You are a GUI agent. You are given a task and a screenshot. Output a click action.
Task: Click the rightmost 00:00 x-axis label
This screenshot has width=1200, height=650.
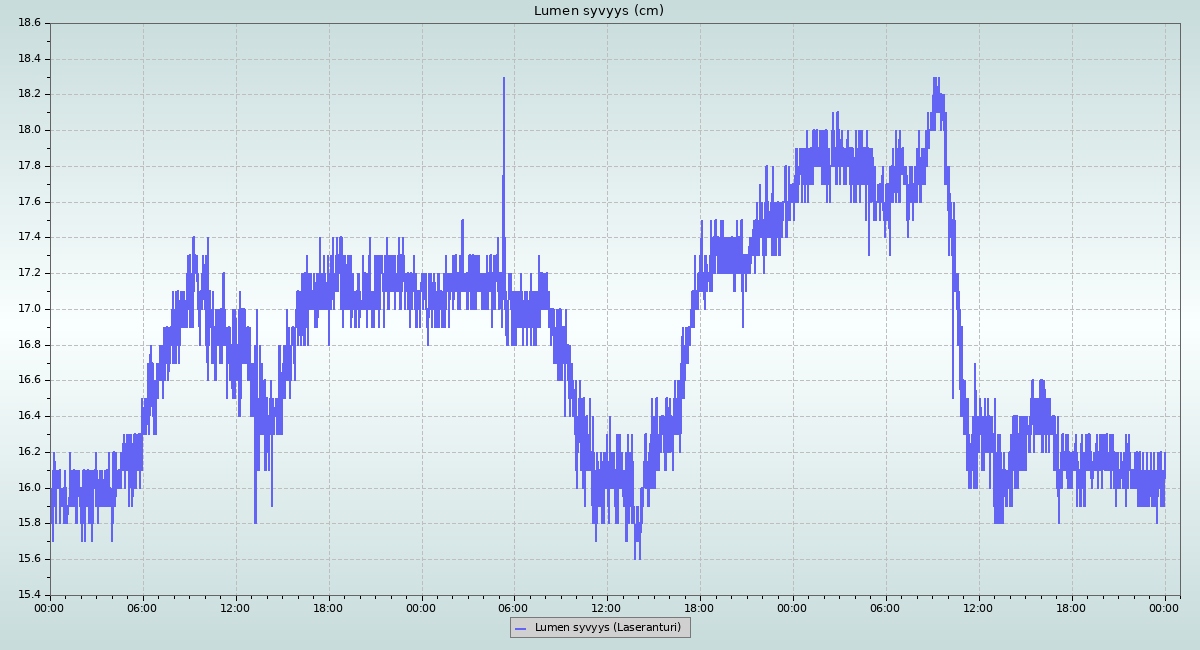click(x=1164, y=607)
